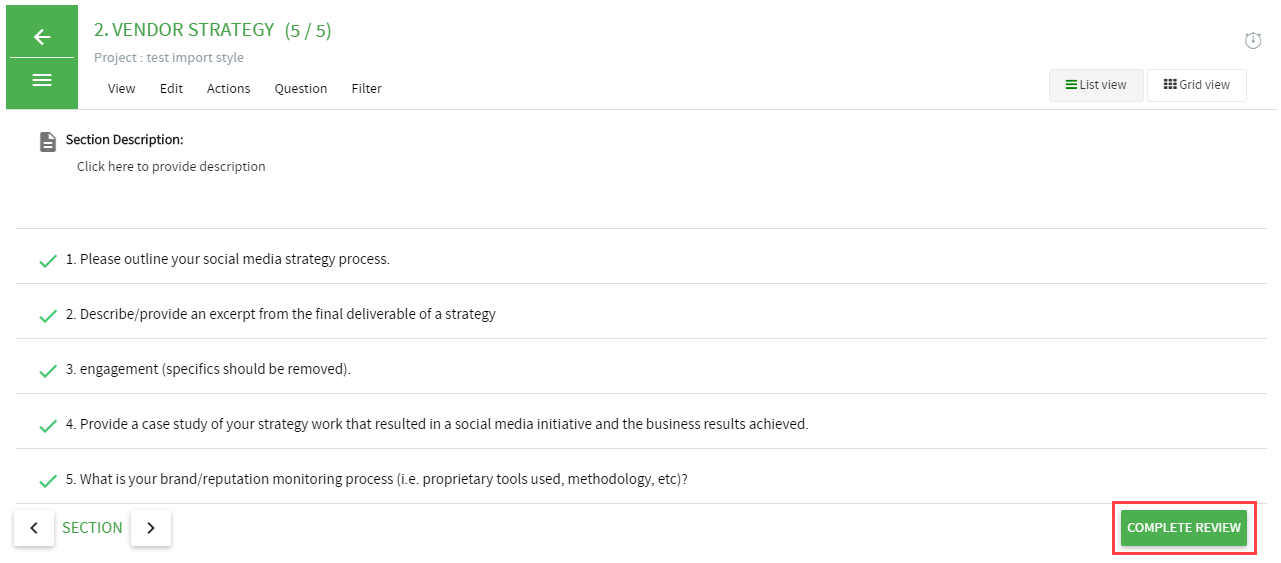
Task: Click the timer clock icon
Action: coord(1253,40)
